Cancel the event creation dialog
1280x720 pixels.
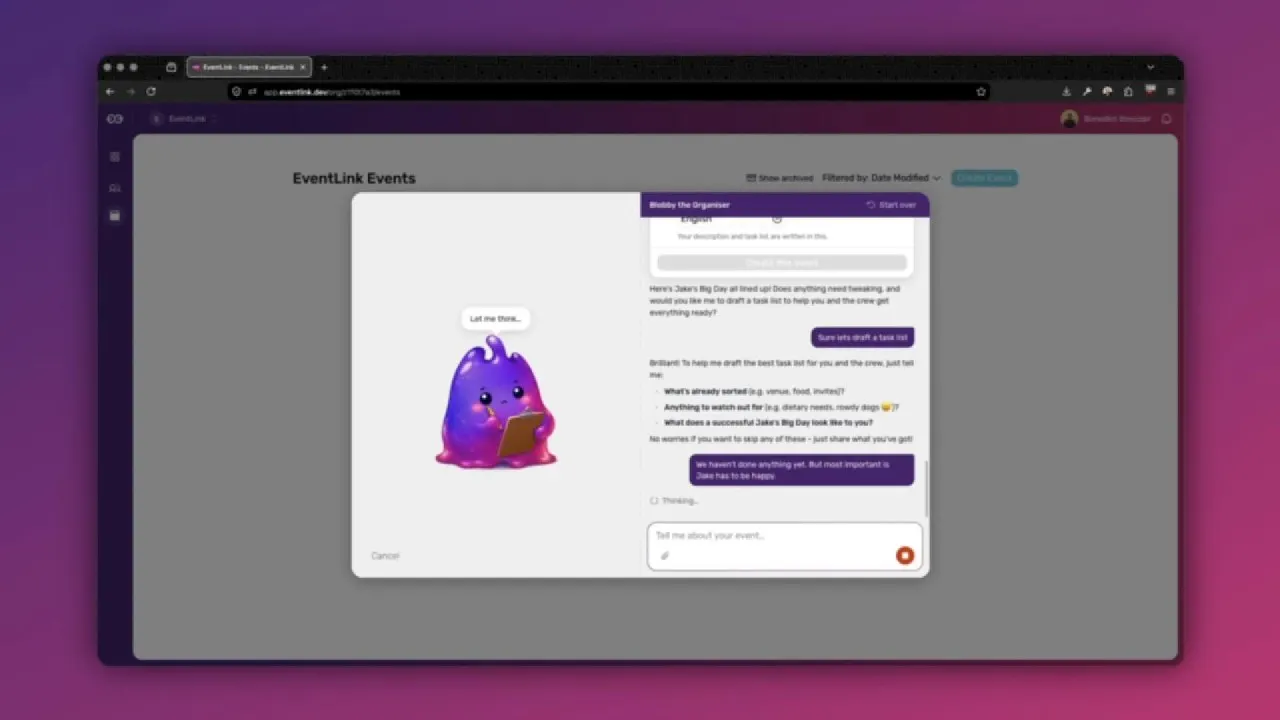coord(385,556)
